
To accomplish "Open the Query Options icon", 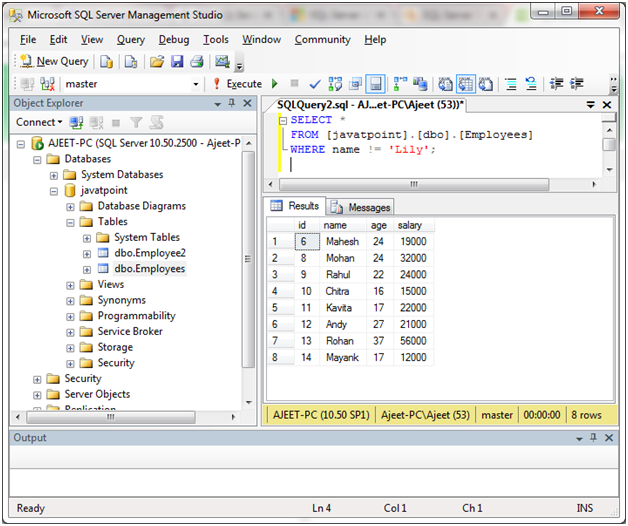I will click(355, 84).
